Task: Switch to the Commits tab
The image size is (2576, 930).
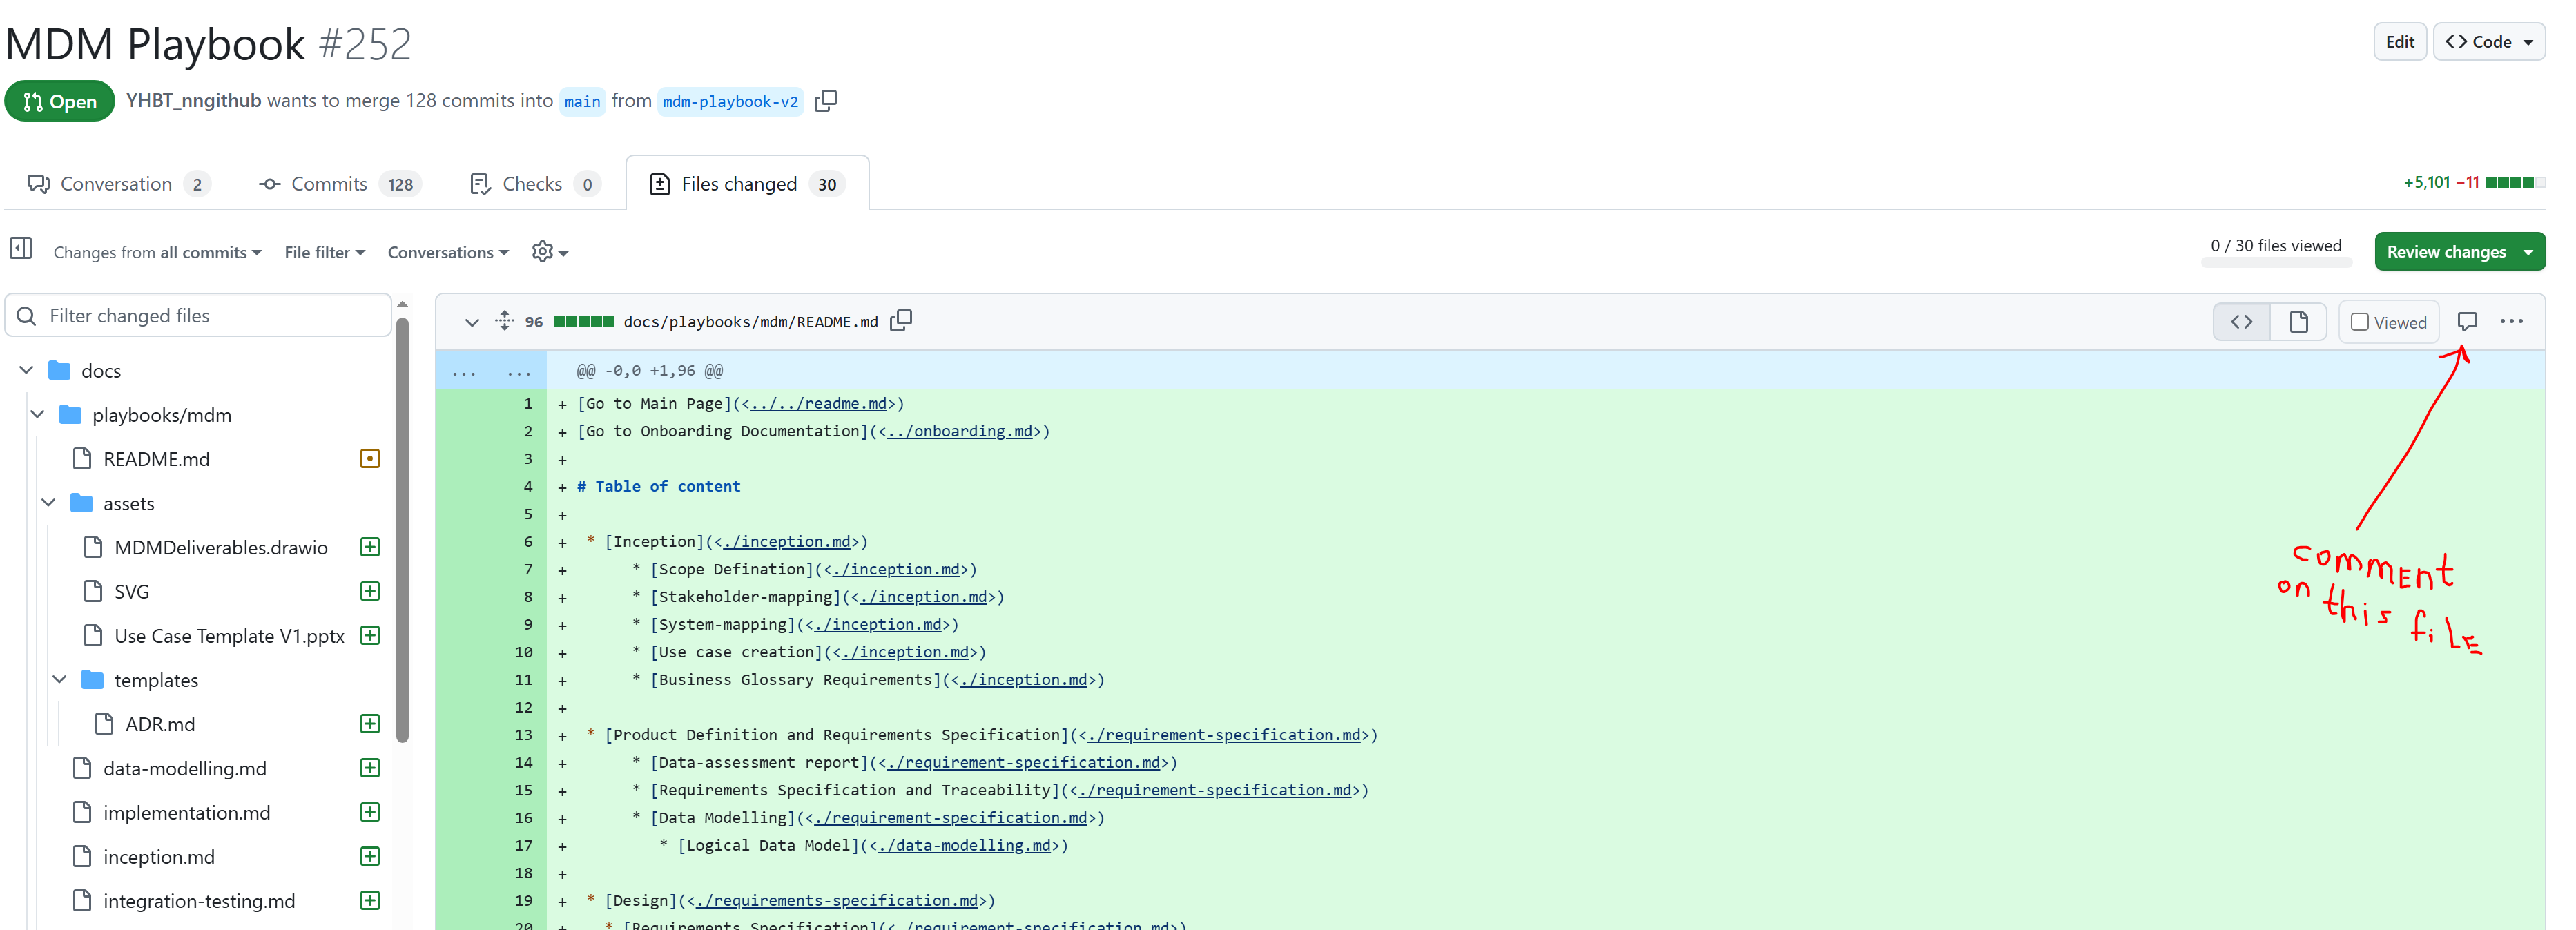Action: [x=340, y=184]
